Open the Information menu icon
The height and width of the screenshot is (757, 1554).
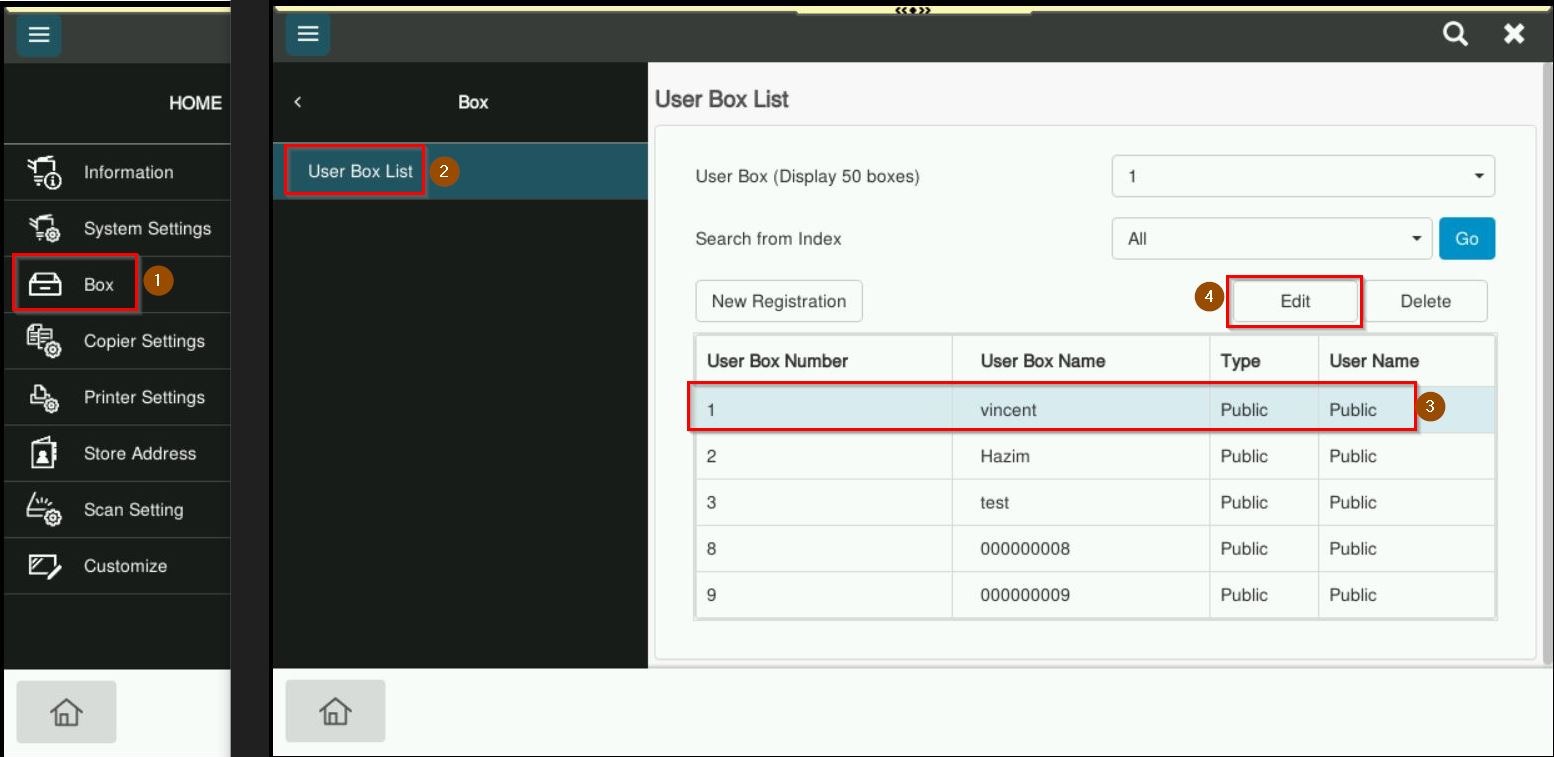tap(44, 172)
